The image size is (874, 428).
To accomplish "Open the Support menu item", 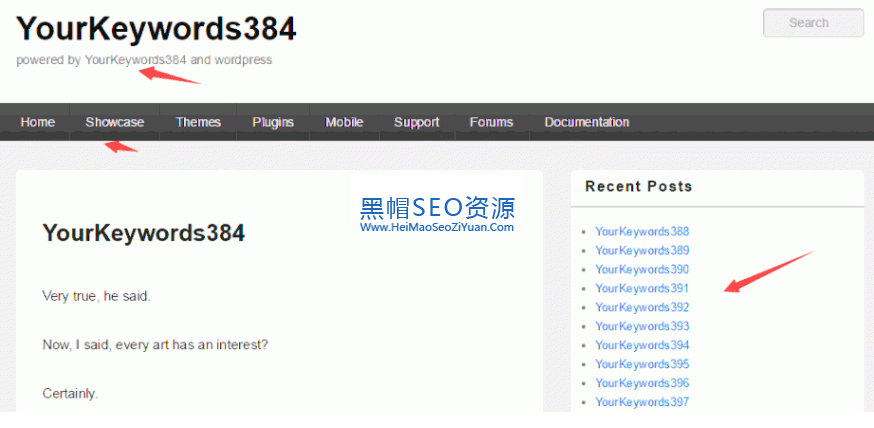I will click(416, 122).
